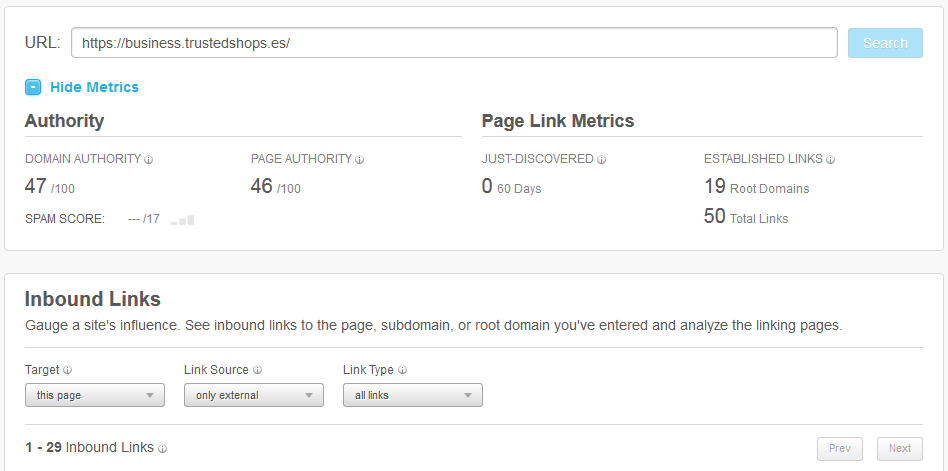Screen dimensions: 948x471
Task: Click the Hide Metrics link
Action: [94, 87]
